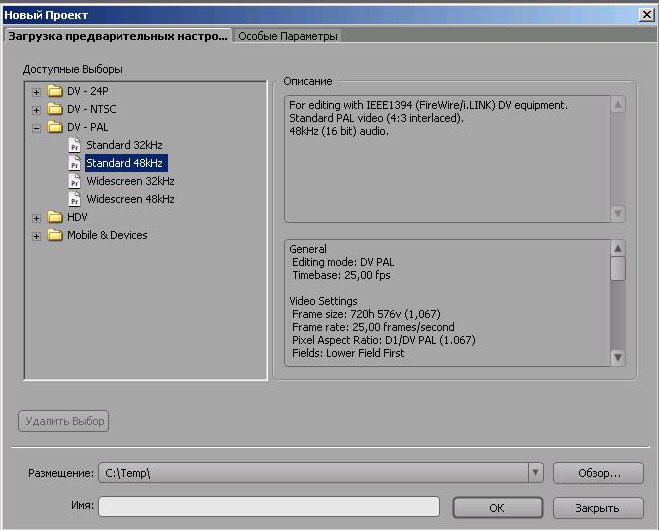Screen dimensions: 659x530
Task: Expand the DV - NTSC folder
Action: coord(37,110)
